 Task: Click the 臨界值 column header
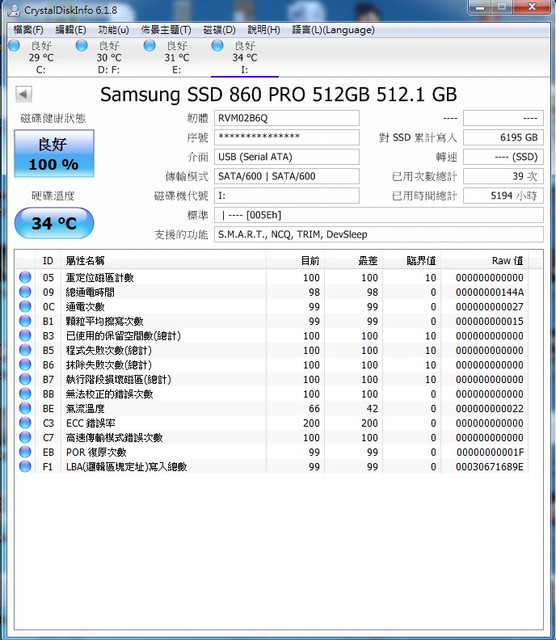click(411, 261)
